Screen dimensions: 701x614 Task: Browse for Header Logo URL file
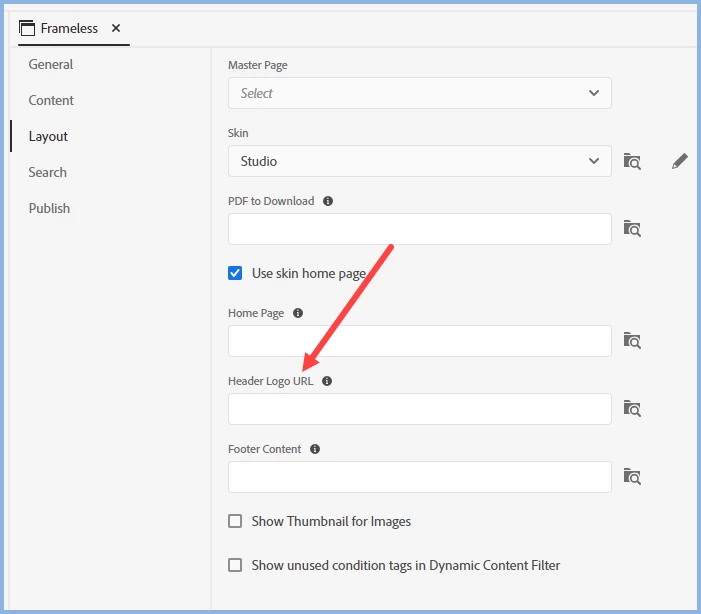coord(632,408)
